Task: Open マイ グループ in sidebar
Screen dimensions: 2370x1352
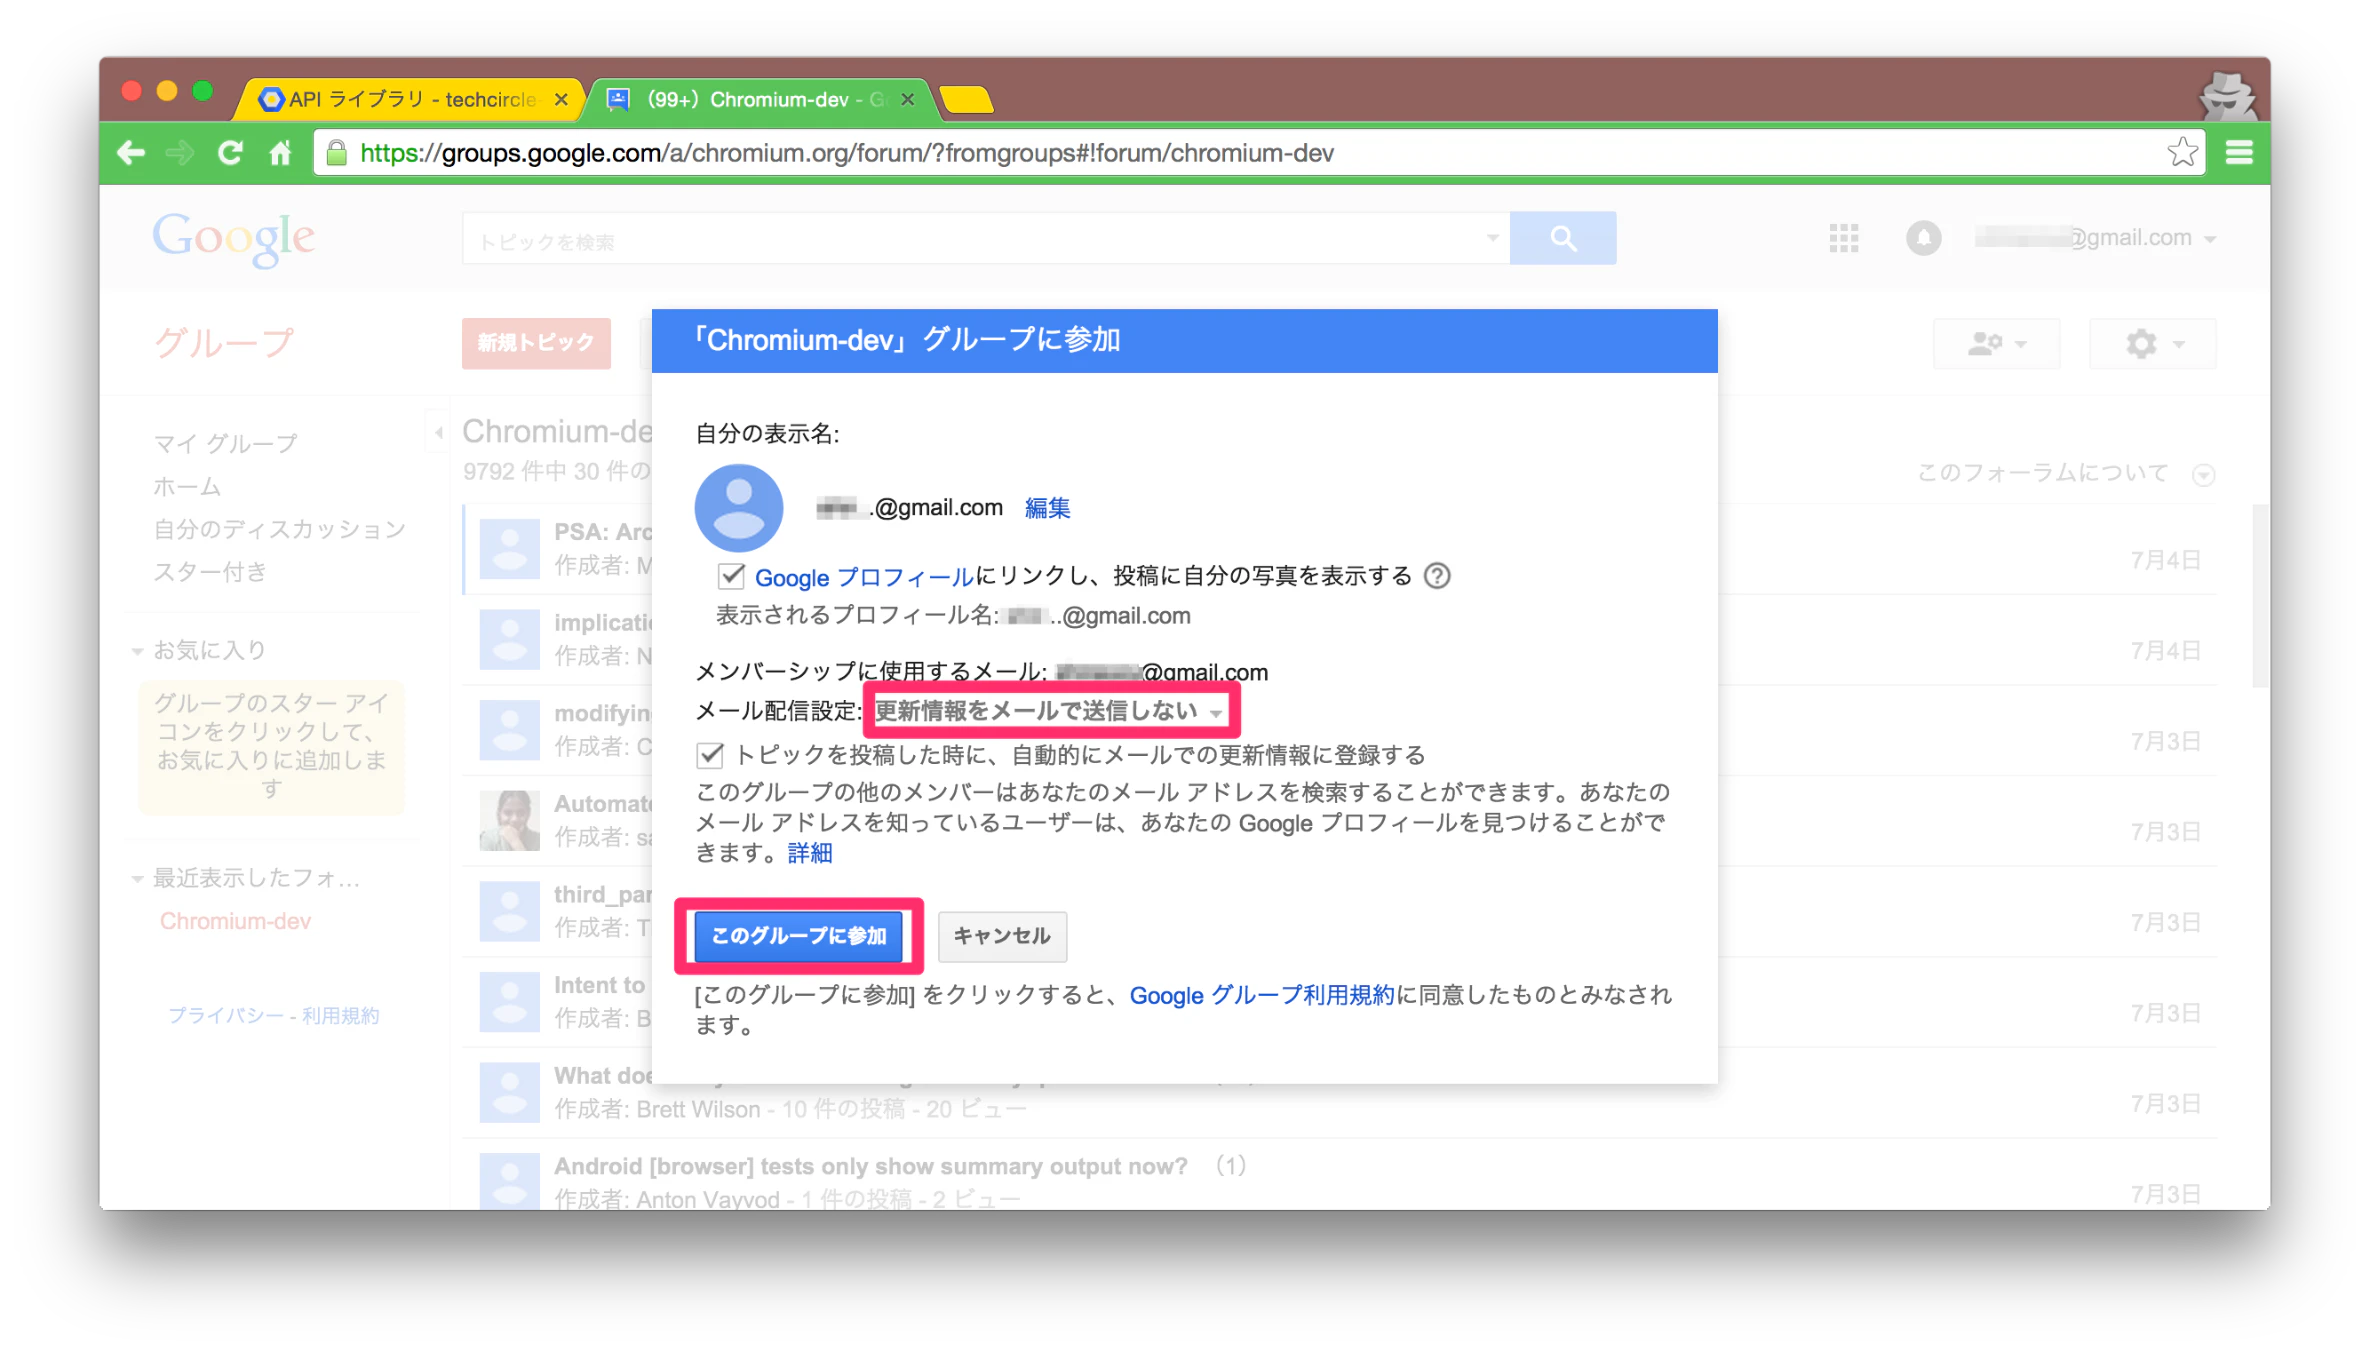Action: (x=225, y=443)
